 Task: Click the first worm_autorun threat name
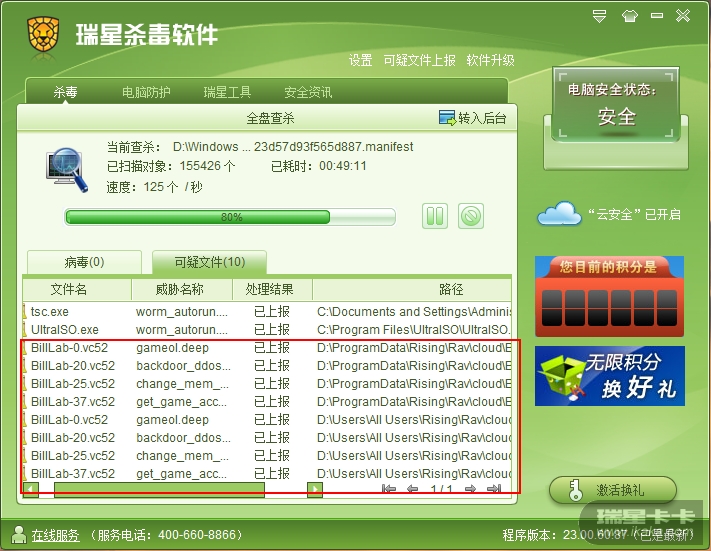181,312
